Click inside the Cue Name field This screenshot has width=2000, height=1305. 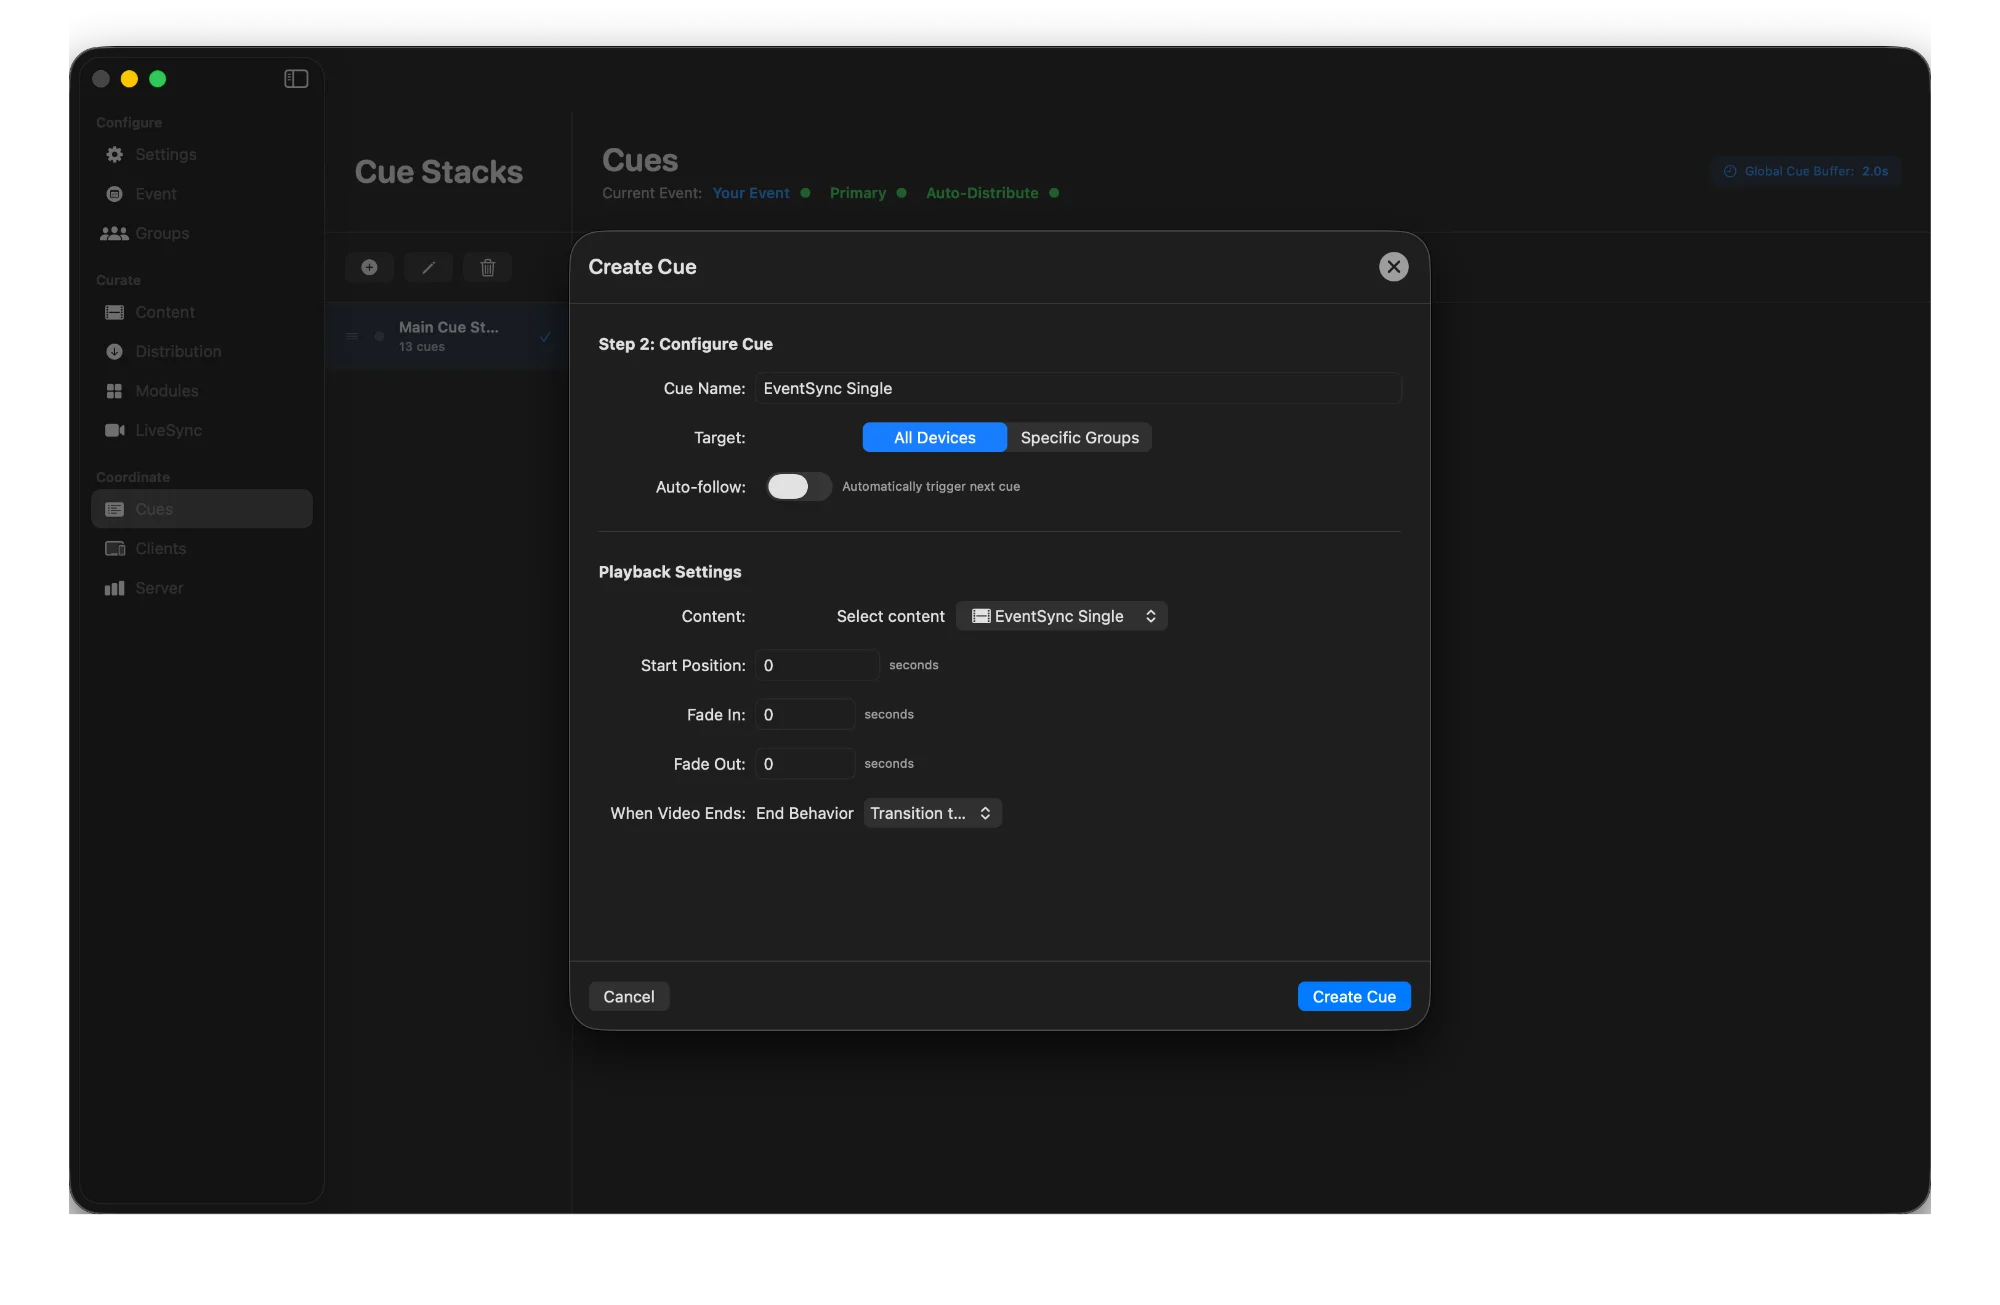pyautogui.click(x=1078, y=388)
